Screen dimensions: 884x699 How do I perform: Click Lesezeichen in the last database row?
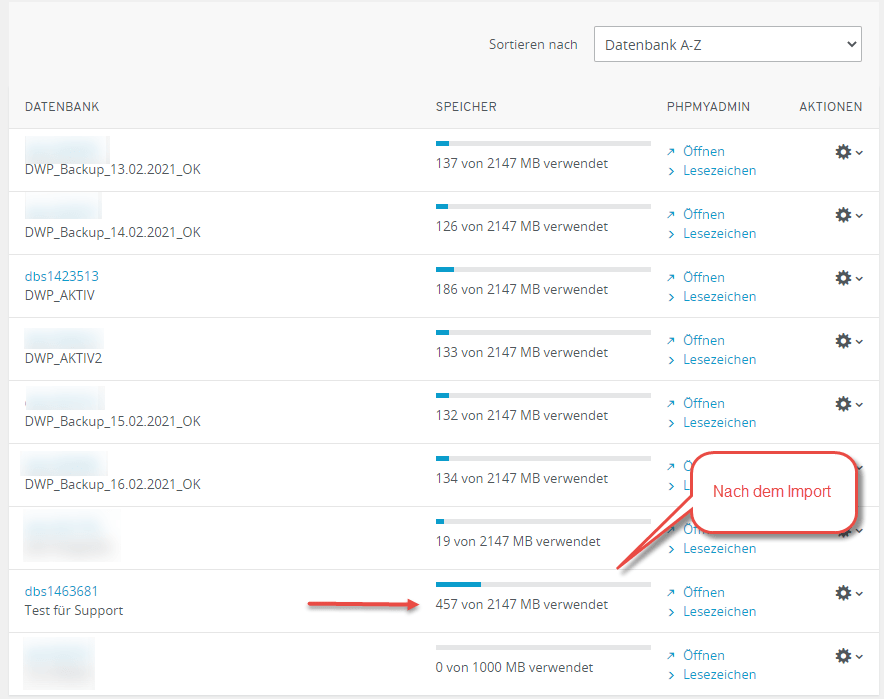click(x=719, y=674)
